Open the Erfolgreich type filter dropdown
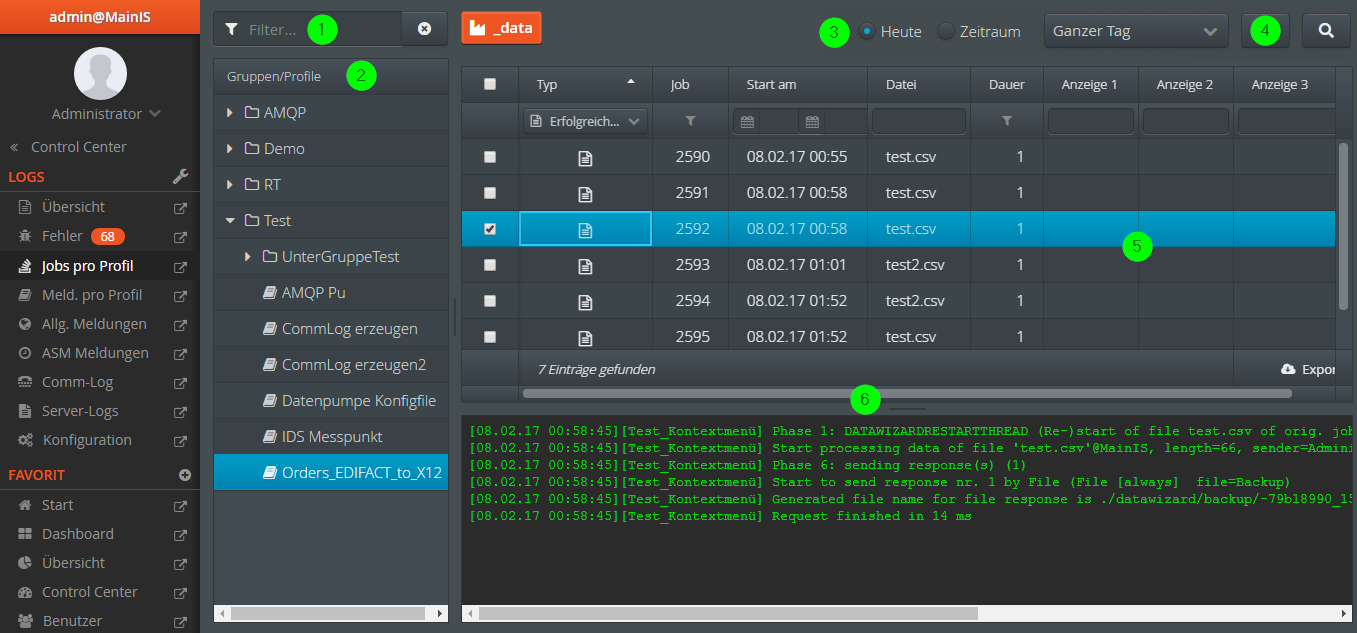Screen dimensions: 1357x633 click(586, 121)
